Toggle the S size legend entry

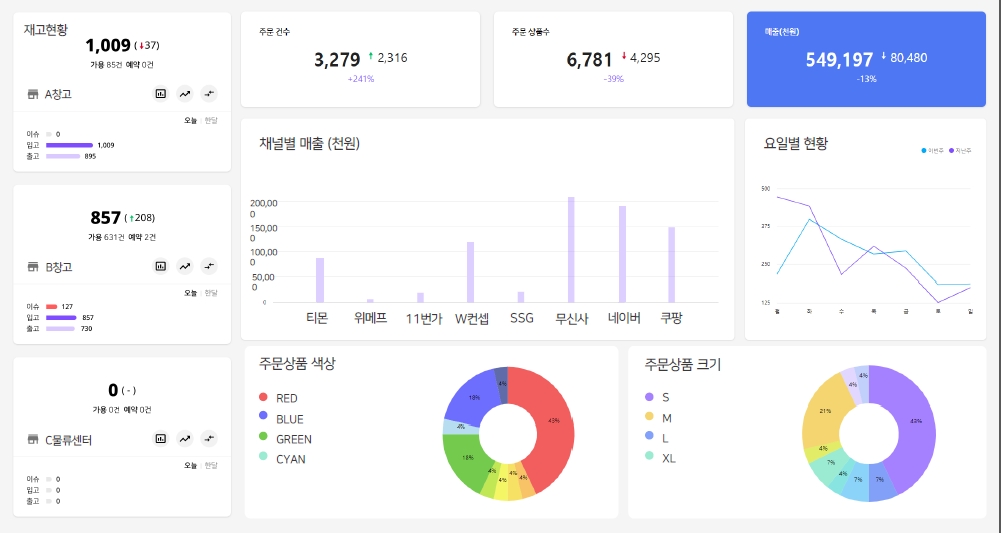(x=658, y=397)
